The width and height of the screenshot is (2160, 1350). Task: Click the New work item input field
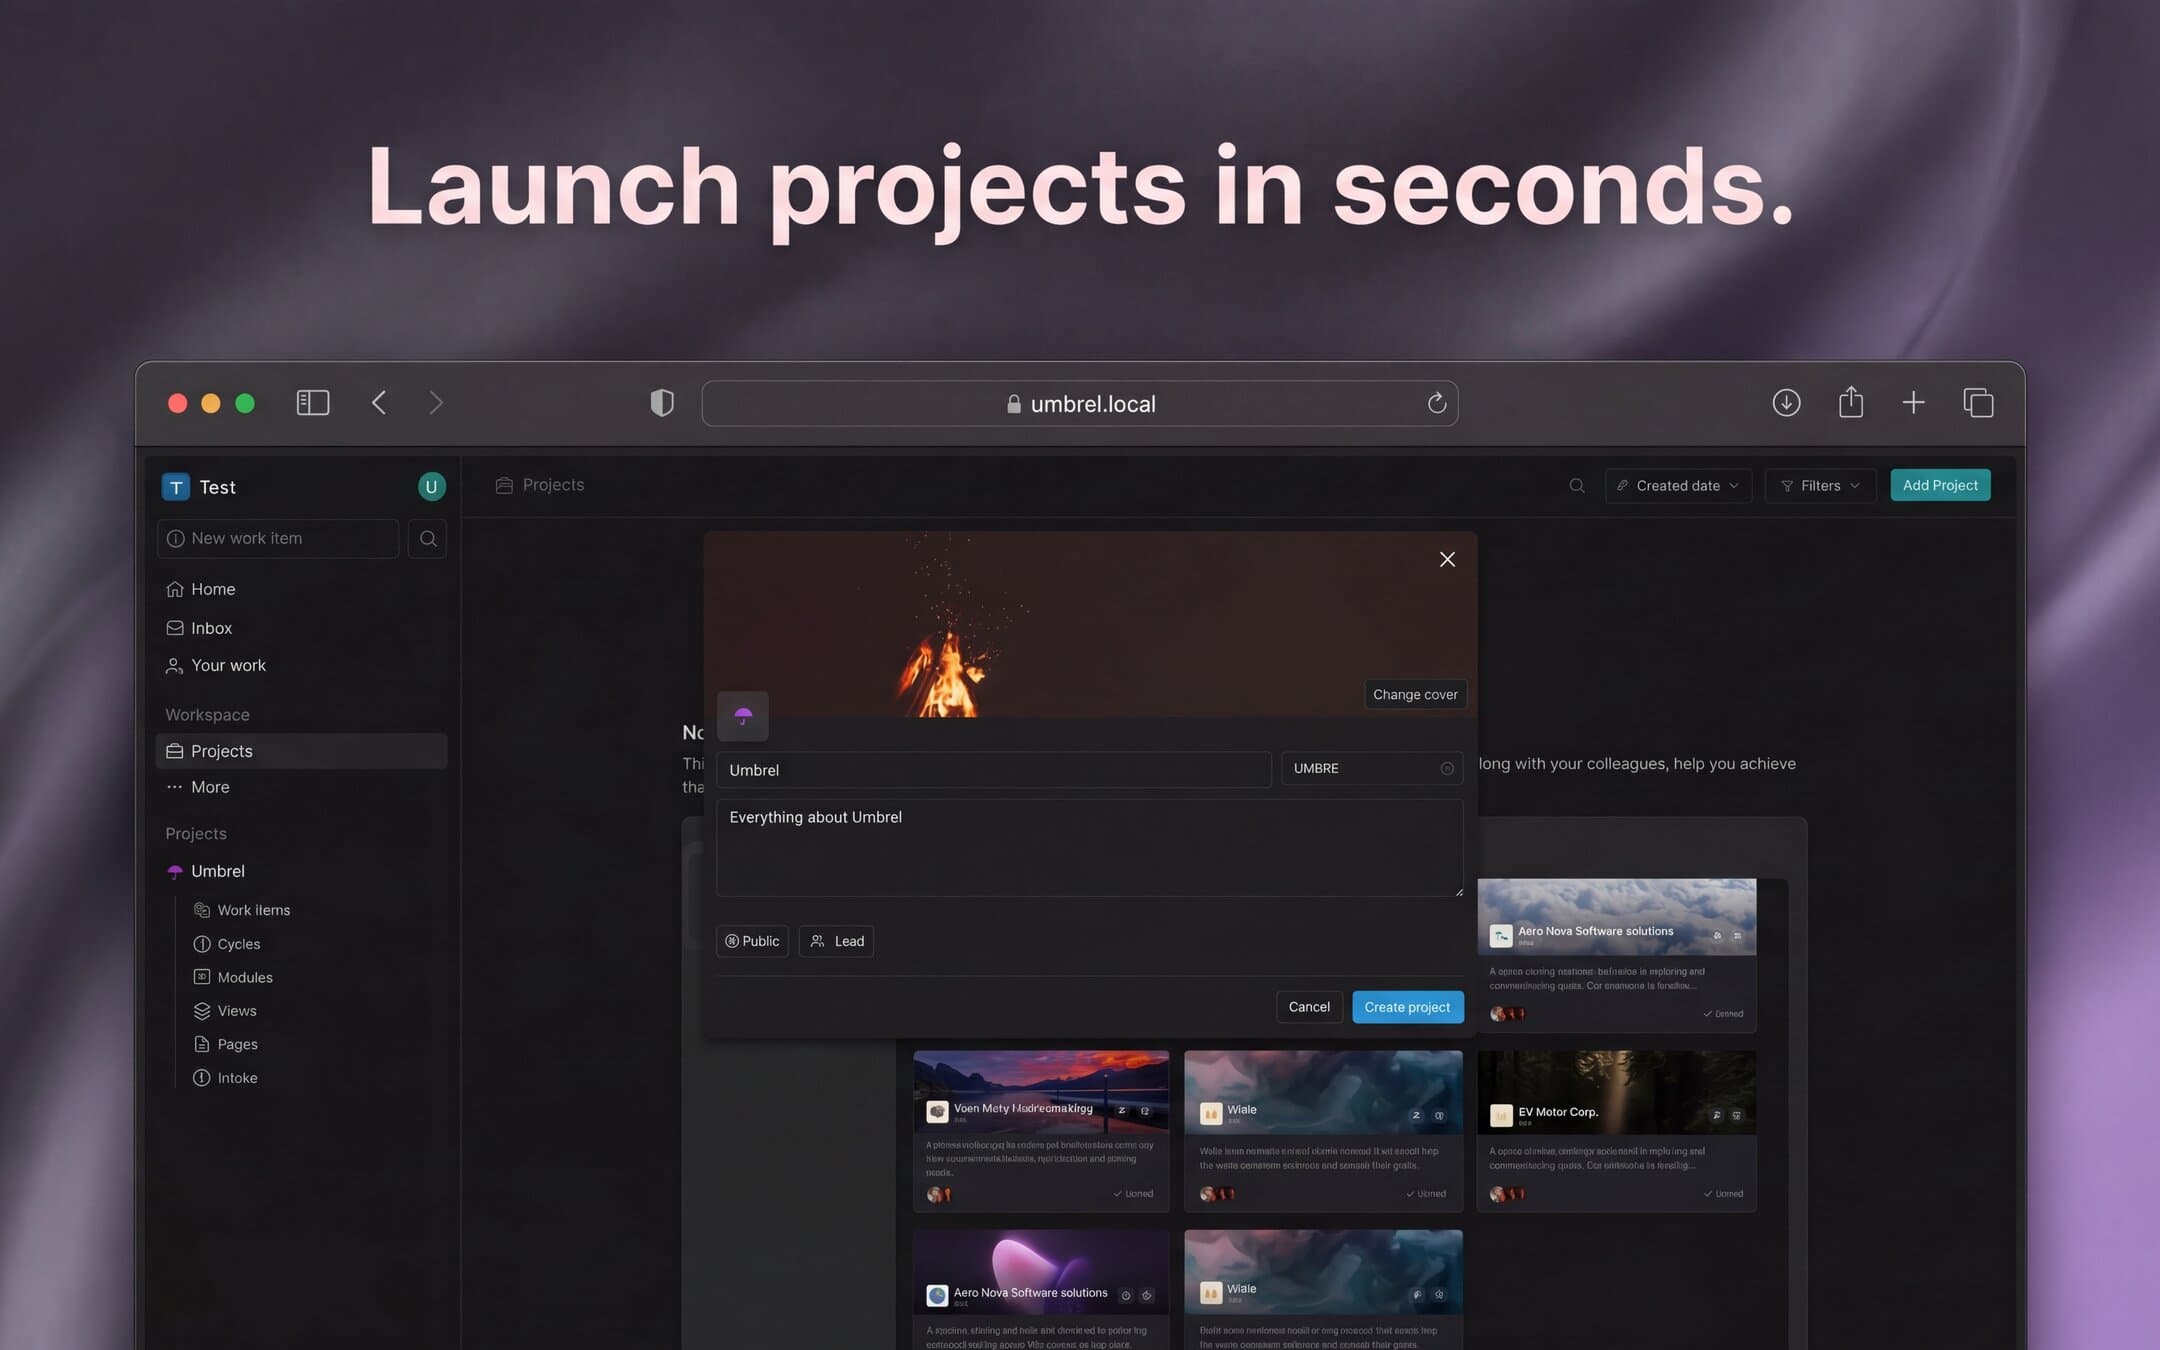click(277, 538)
